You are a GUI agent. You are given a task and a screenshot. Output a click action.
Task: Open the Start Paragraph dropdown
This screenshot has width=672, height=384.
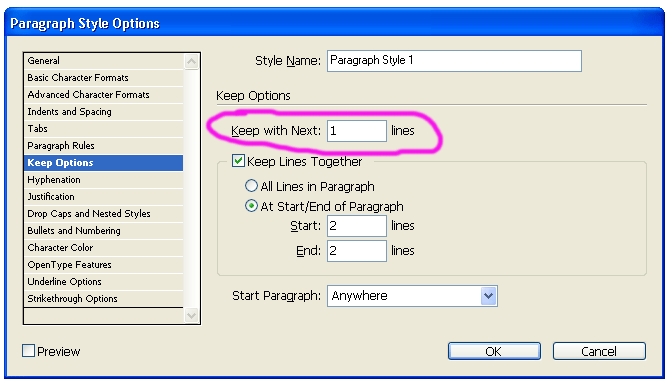(x=412, y=296)
